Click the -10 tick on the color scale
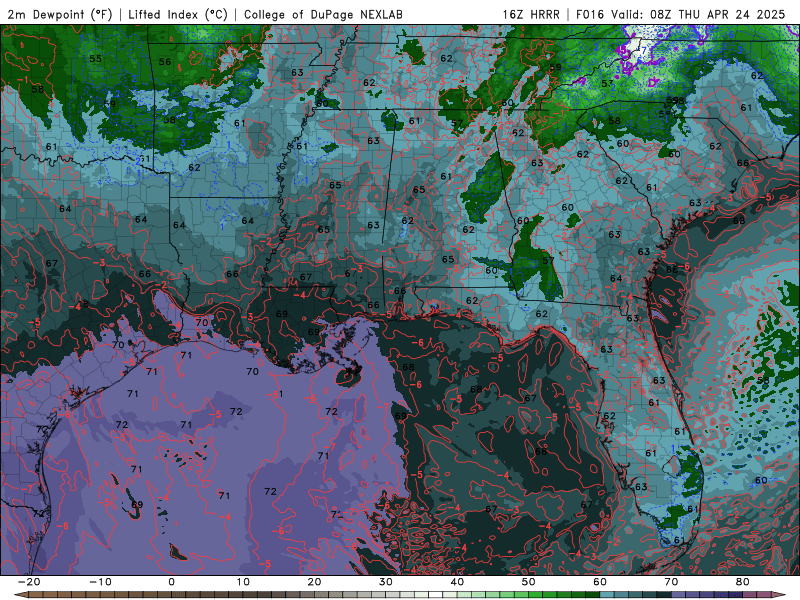Viewport: 800px width, 600px height. (100, 582)
